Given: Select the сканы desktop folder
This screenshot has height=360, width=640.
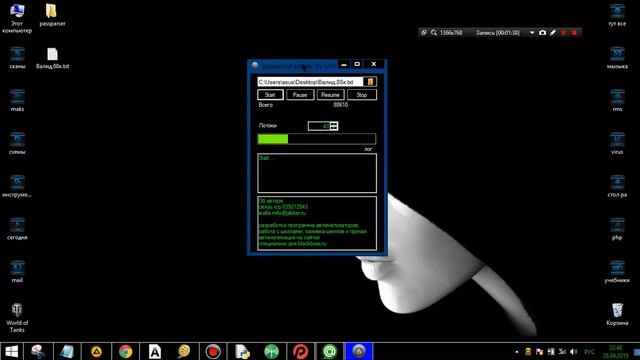Looking at the screenshot, I should point(17,58).
